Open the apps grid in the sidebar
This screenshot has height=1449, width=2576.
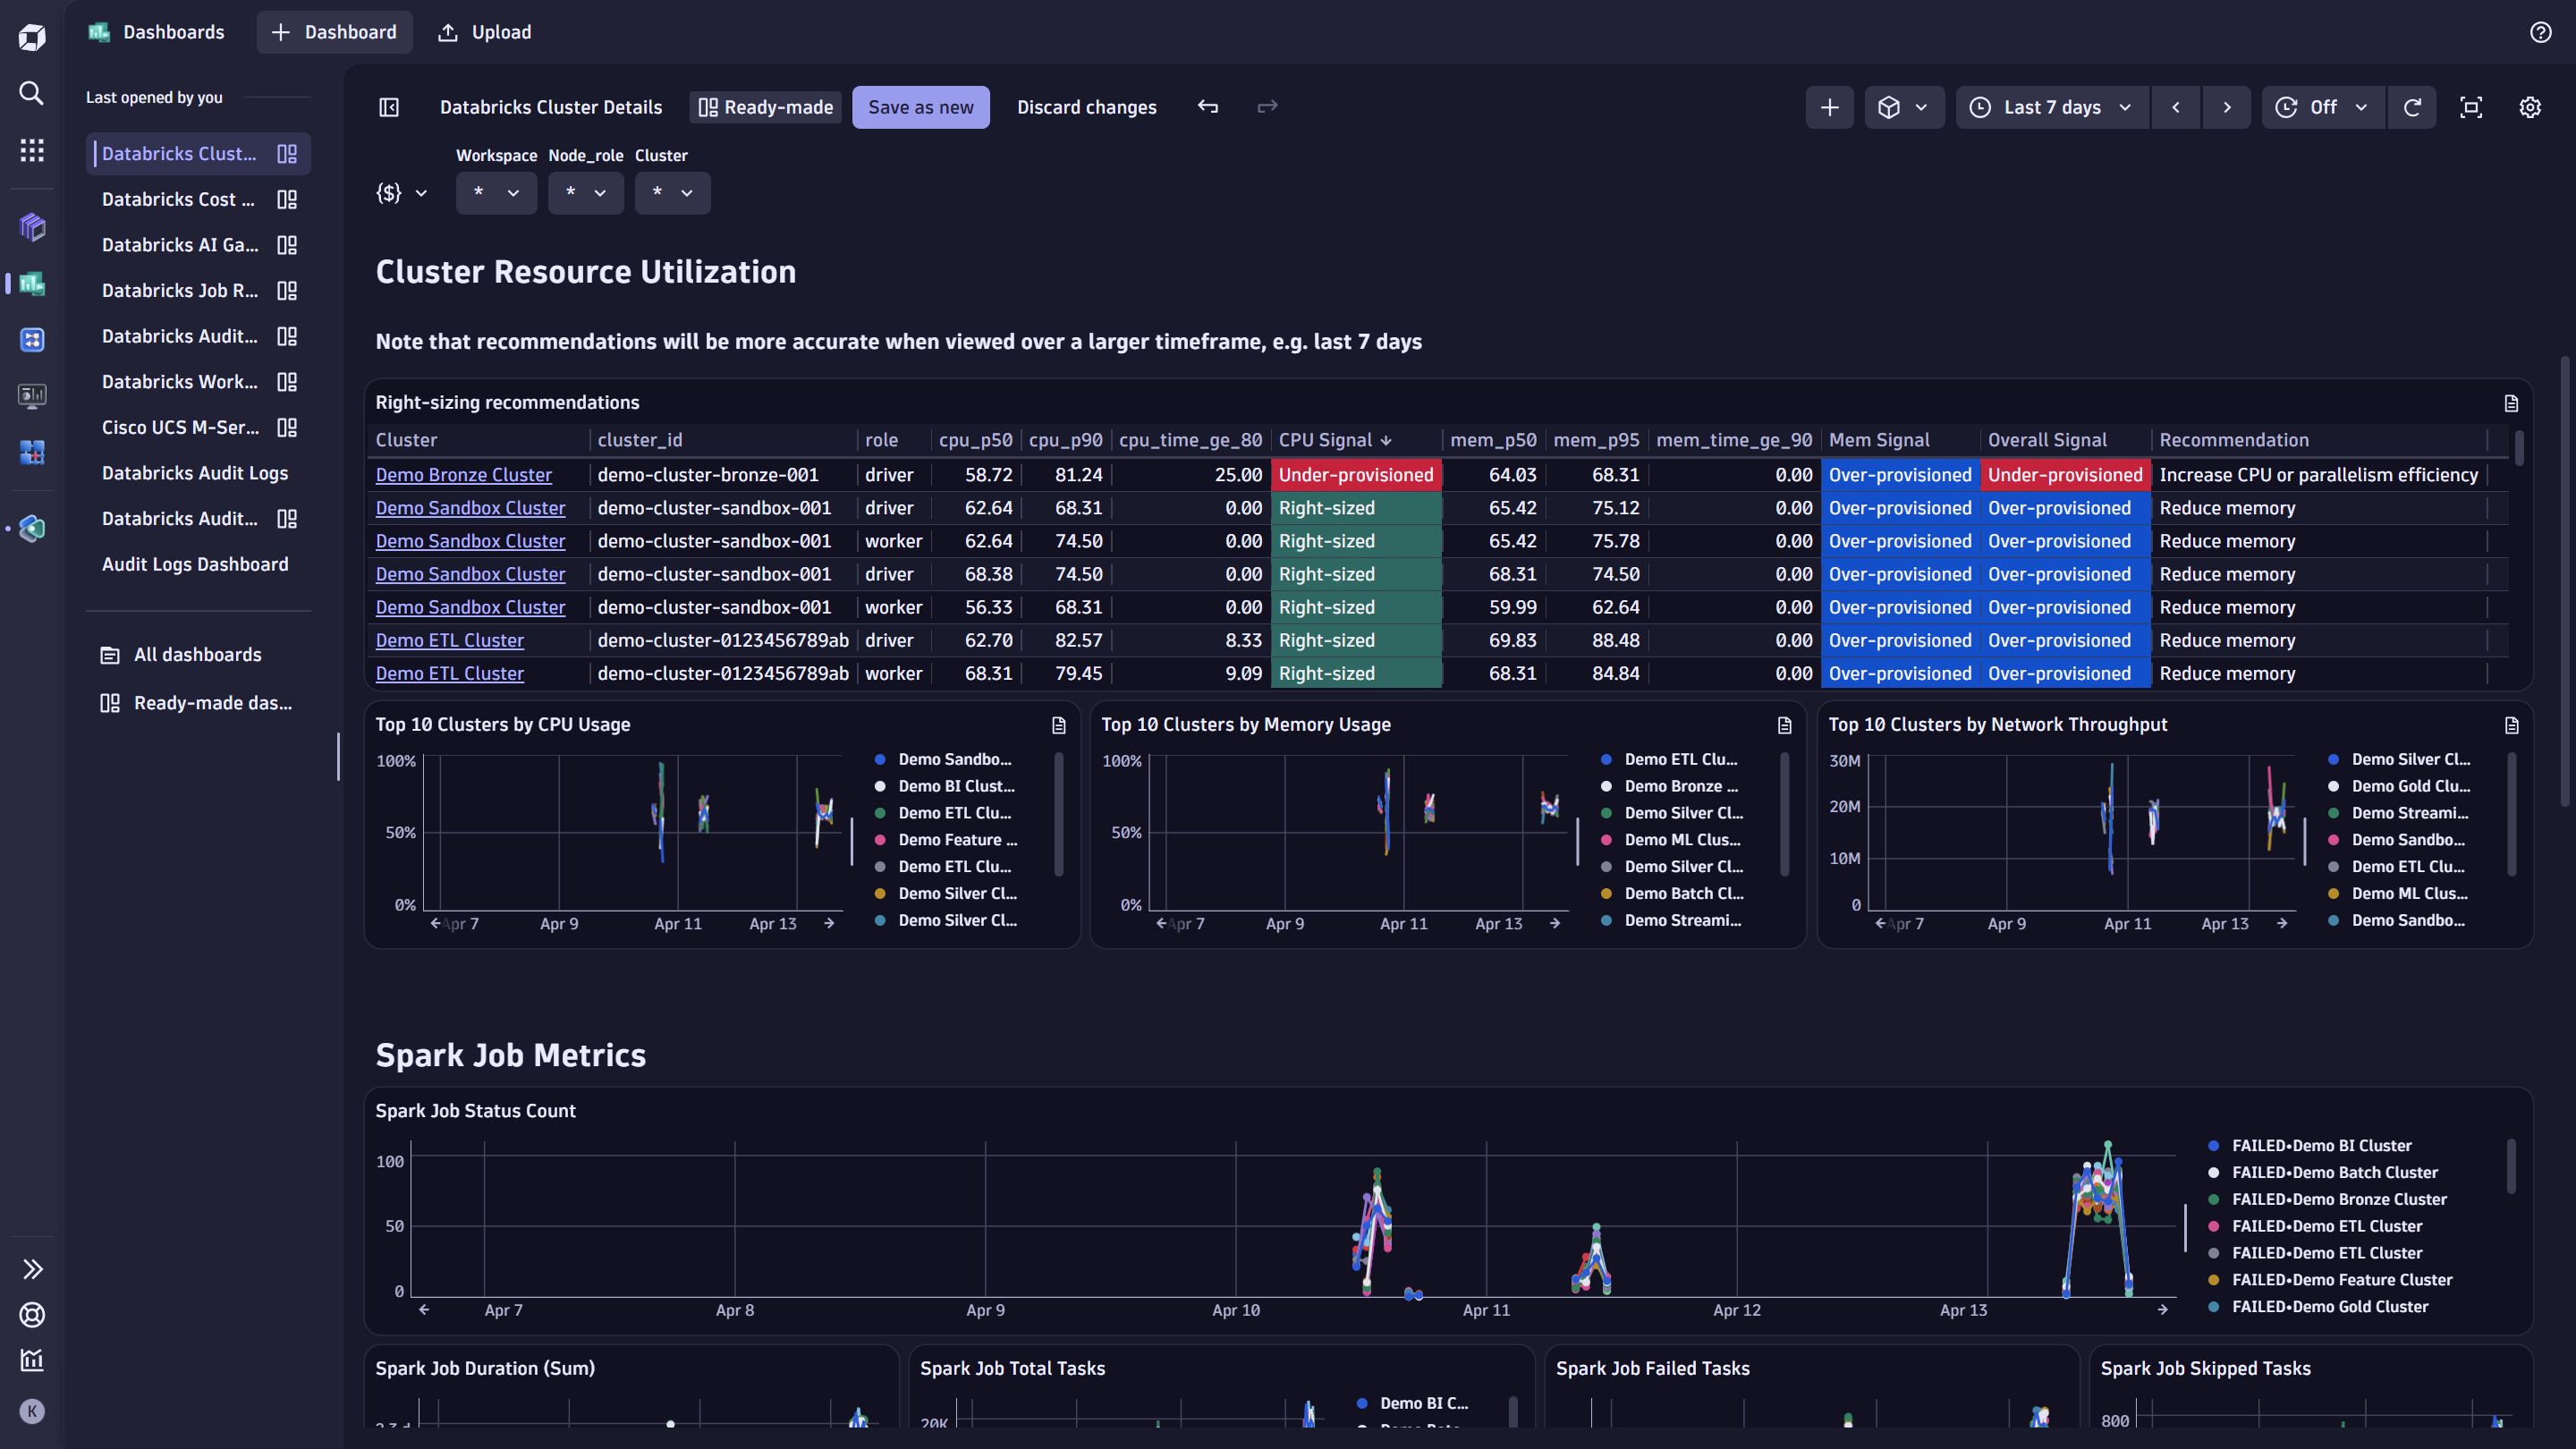click(x=31, y=150)
